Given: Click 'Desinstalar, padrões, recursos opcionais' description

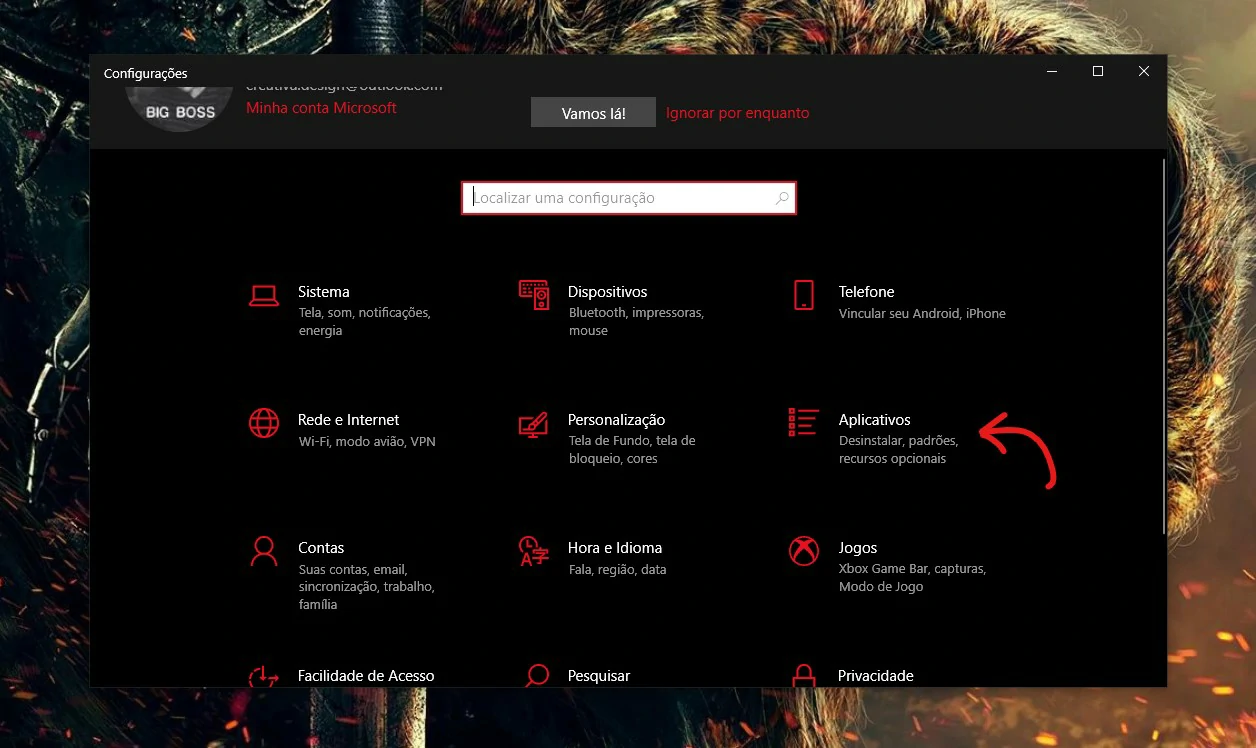Looking at the screenshot, I should click(899, 450).
